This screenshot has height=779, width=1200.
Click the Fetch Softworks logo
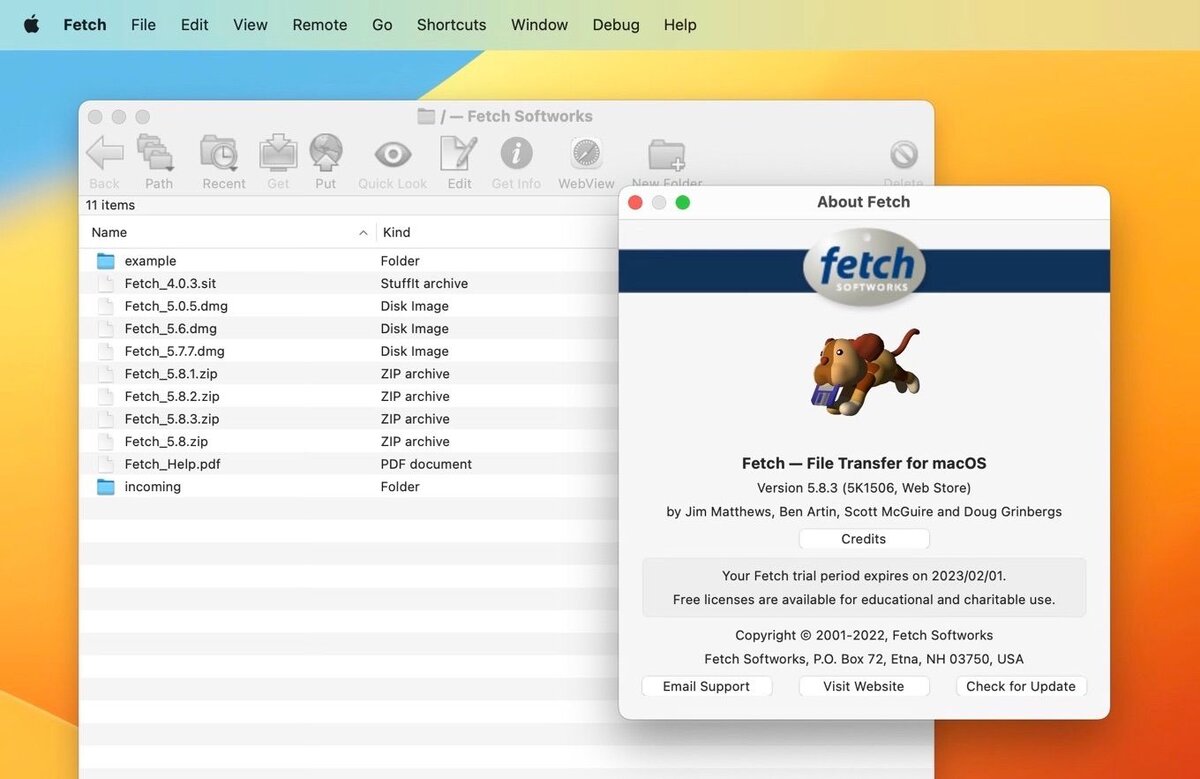tap(864, 267)
